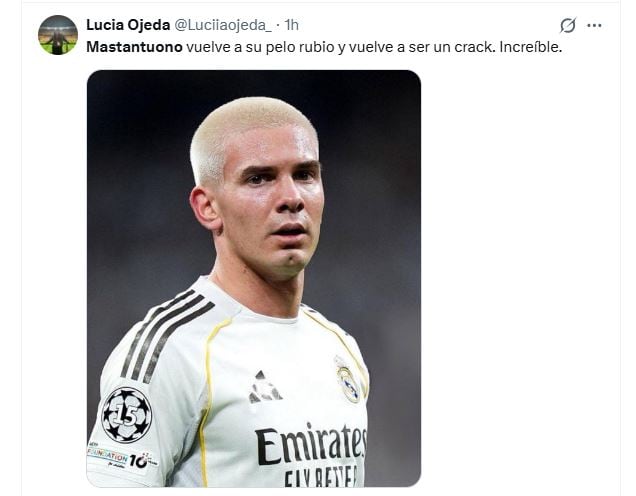
Task: Open the Grok explain post icon
Action: tap(568, 25)
